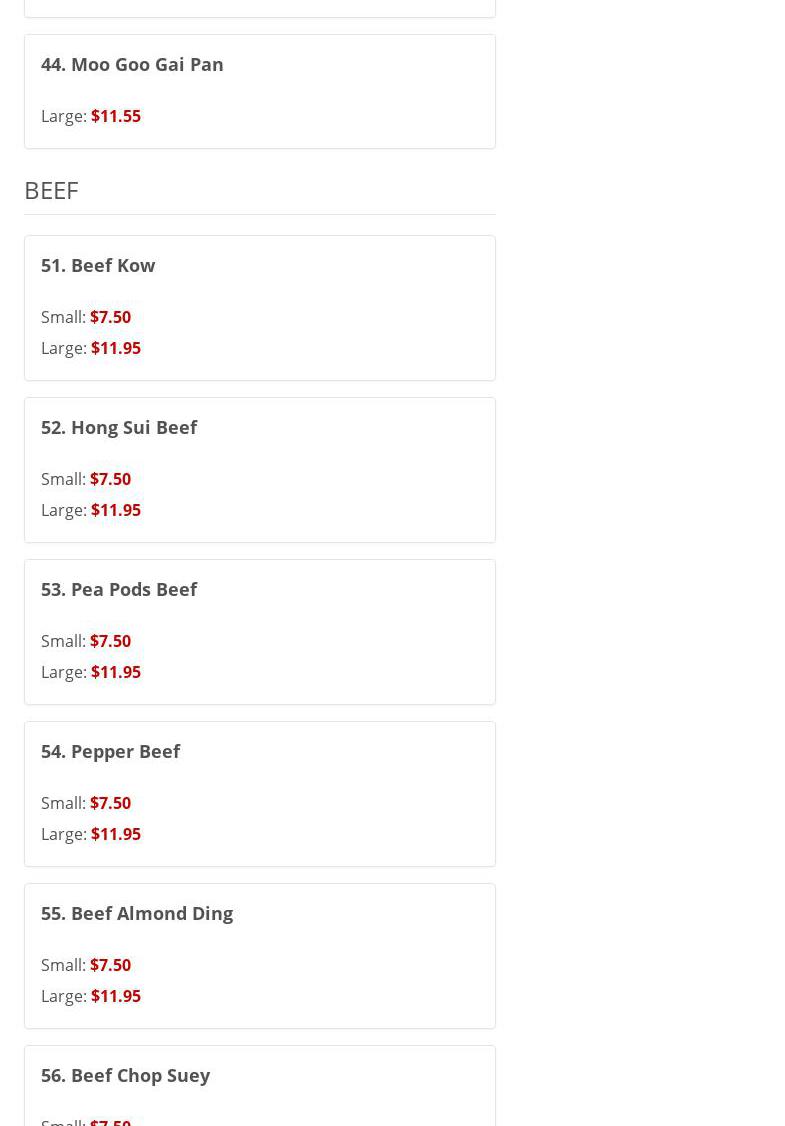
Task: Pick Pea Pods Beef large $11.95 price
Action: pyautogui.click(x=115, y=672)
